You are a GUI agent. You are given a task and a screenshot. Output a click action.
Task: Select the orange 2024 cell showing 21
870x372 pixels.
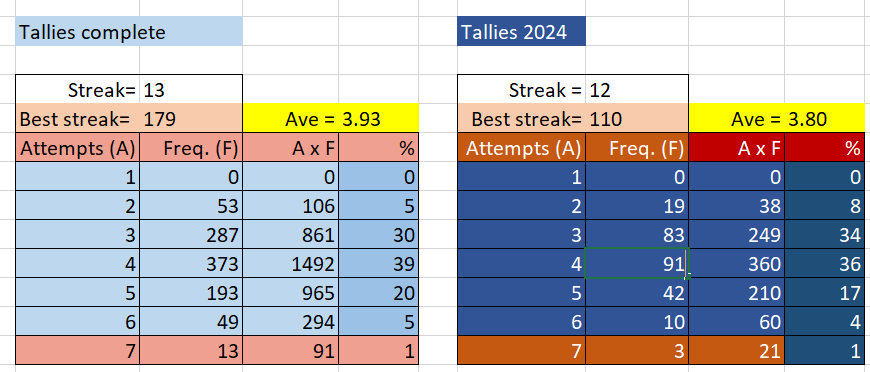[737, 350]
